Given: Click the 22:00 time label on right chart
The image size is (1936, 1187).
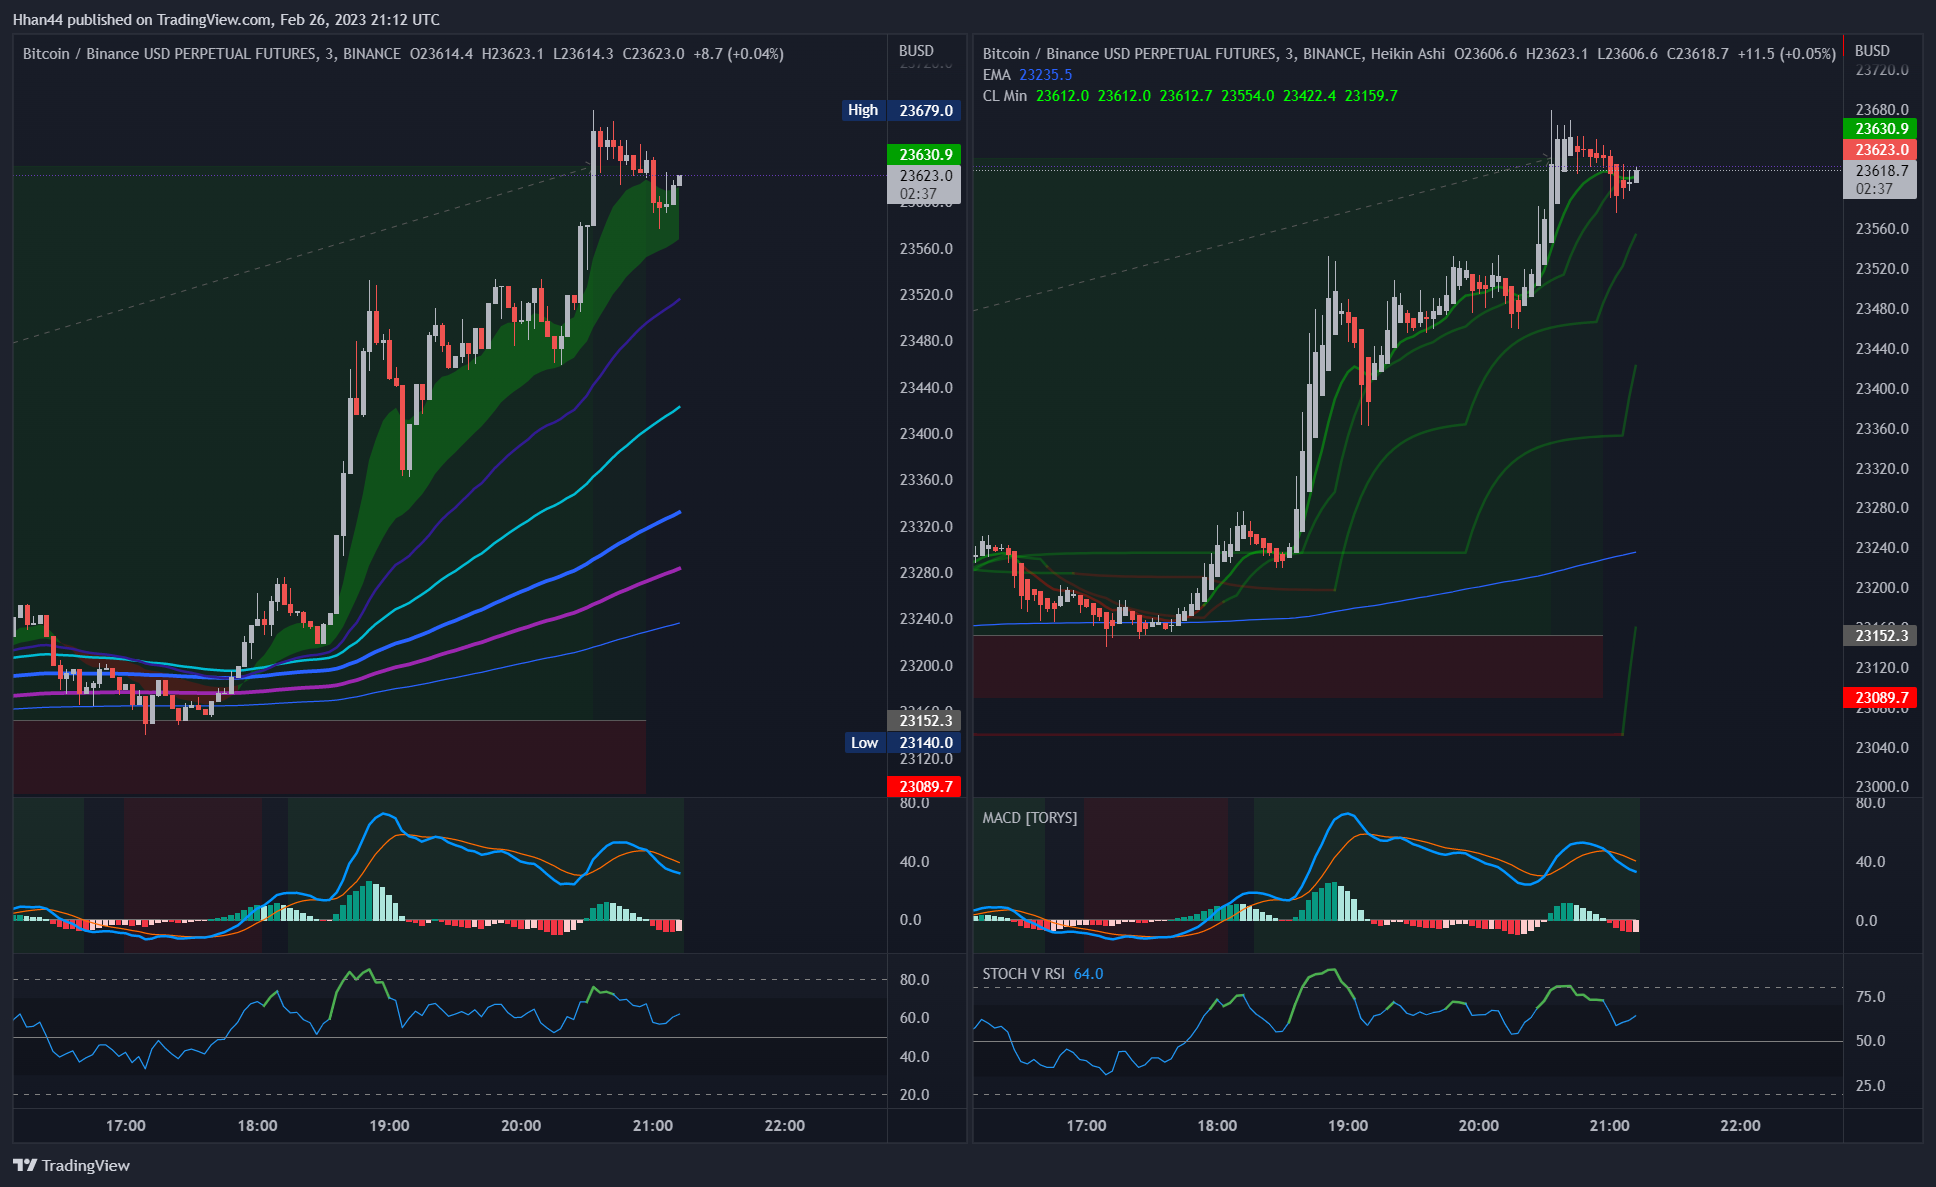Looking at the screenshot, I should click(x=1740, y=1125).
